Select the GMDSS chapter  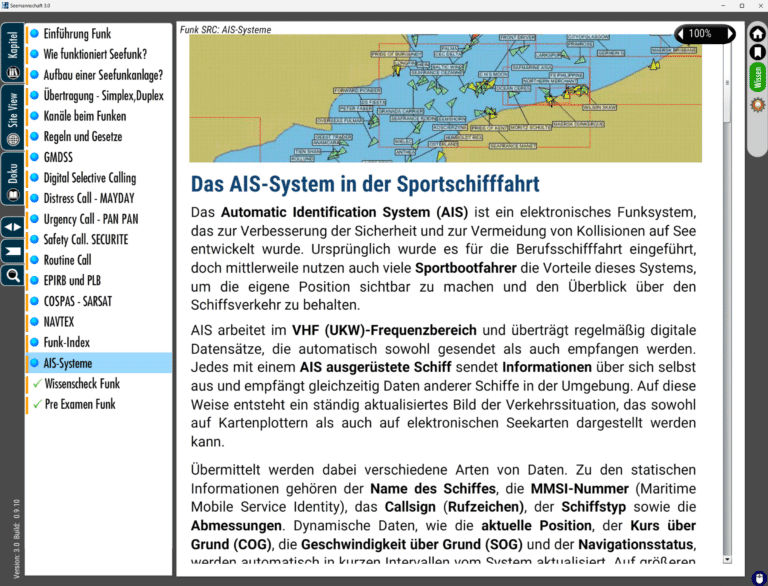98,157
